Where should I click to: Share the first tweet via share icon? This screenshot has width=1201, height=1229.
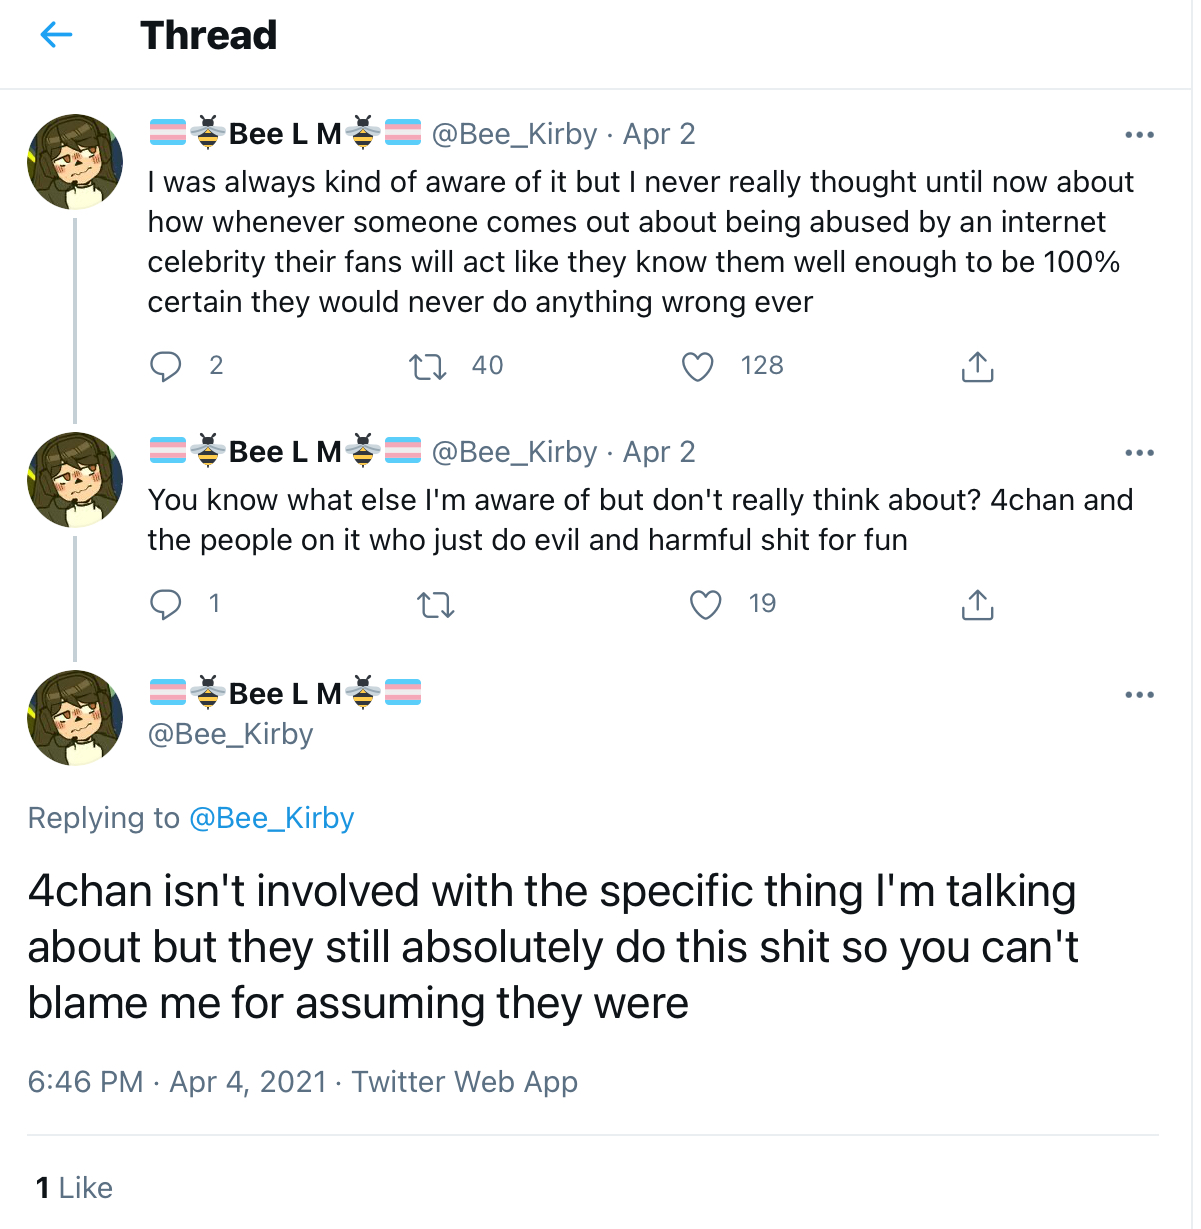point(977,367)
